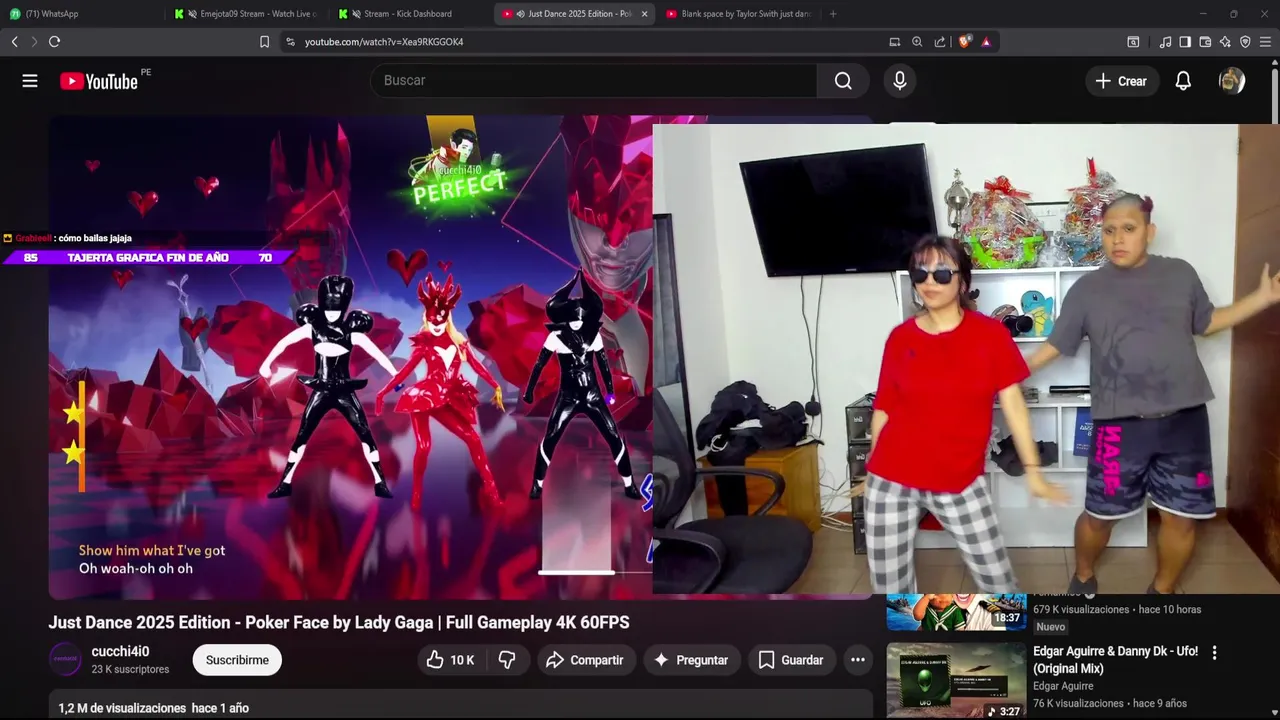Viewport: 1280px width, 720px height.
Task: Switch to Stream - Kick Dashboard tab
Action: (x=410, y=14)
